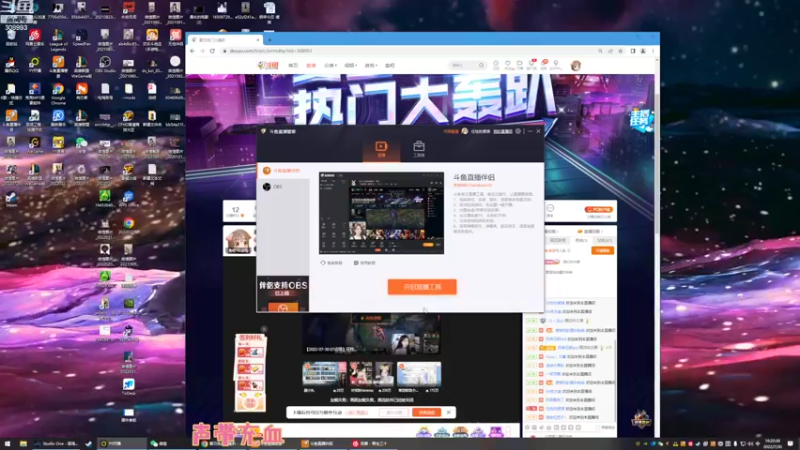
Task: Open the Windows Start menu
Action: 7,444
